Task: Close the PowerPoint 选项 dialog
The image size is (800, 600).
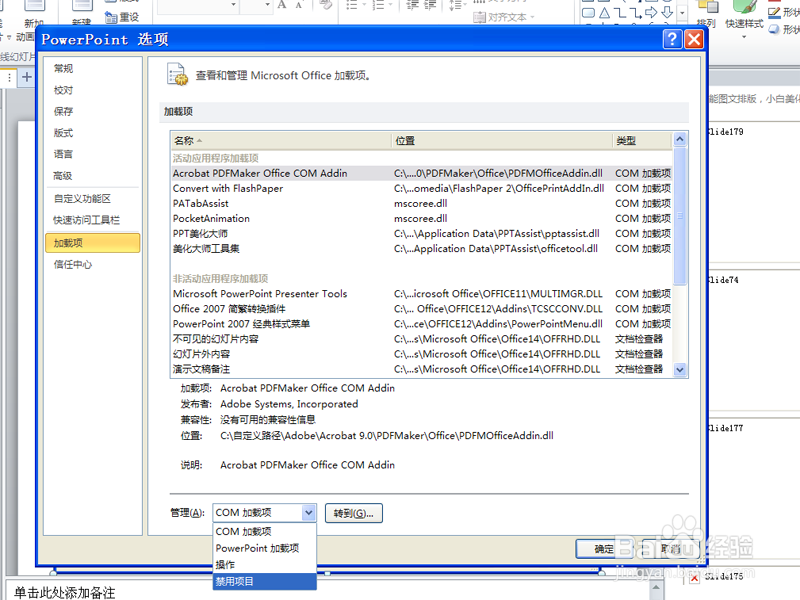Action: (694, 39)
